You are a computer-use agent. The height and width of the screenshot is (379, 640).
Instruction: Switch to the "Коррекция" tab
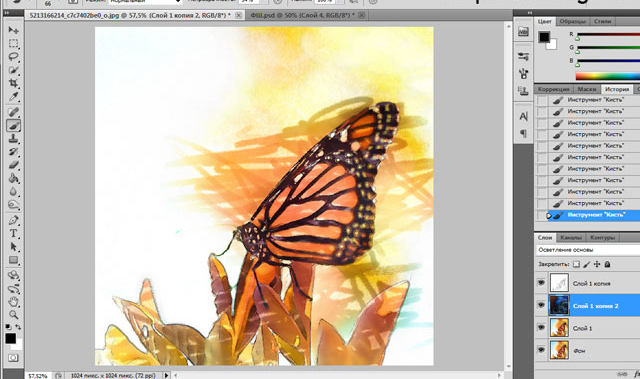point(553,89)
